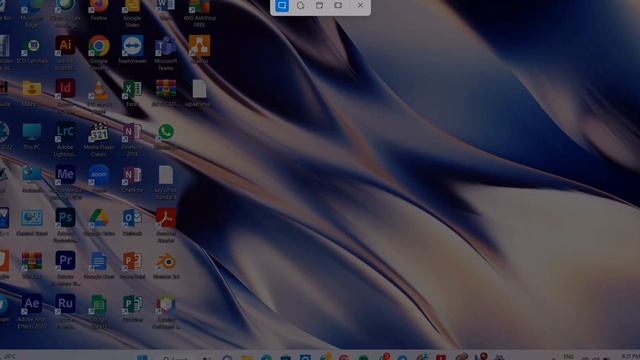Select the Outlook desktop shortcut

132,222
